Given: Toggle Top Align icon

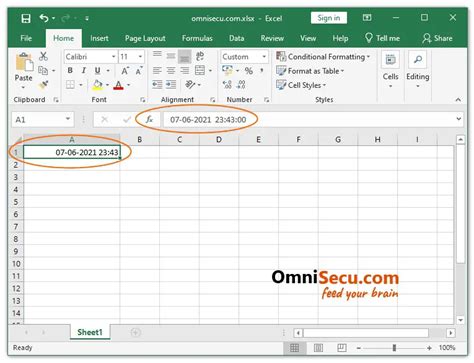Looking at the screenshot, I should click(157, 55).
